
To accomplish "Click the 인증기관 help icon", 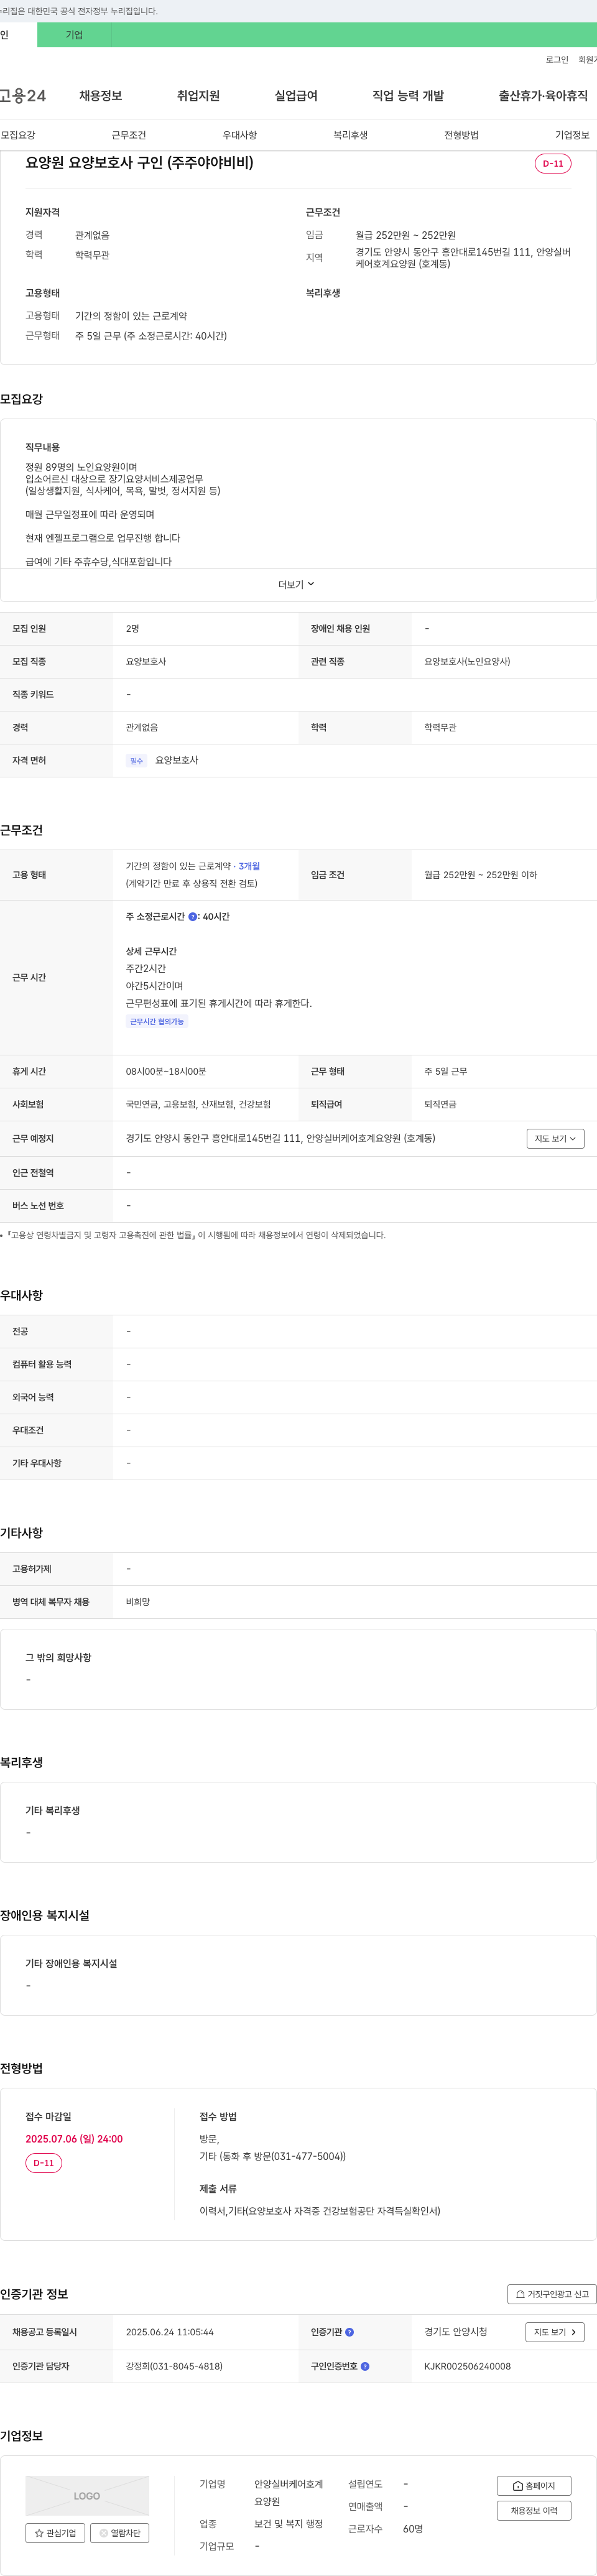I will tap(349, 2332).
